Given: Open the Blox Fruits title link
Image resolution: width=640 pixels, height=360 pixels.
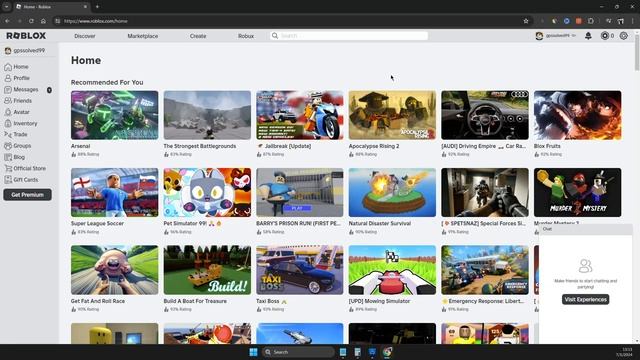Looking at the screenshot, I should [547, 146].
